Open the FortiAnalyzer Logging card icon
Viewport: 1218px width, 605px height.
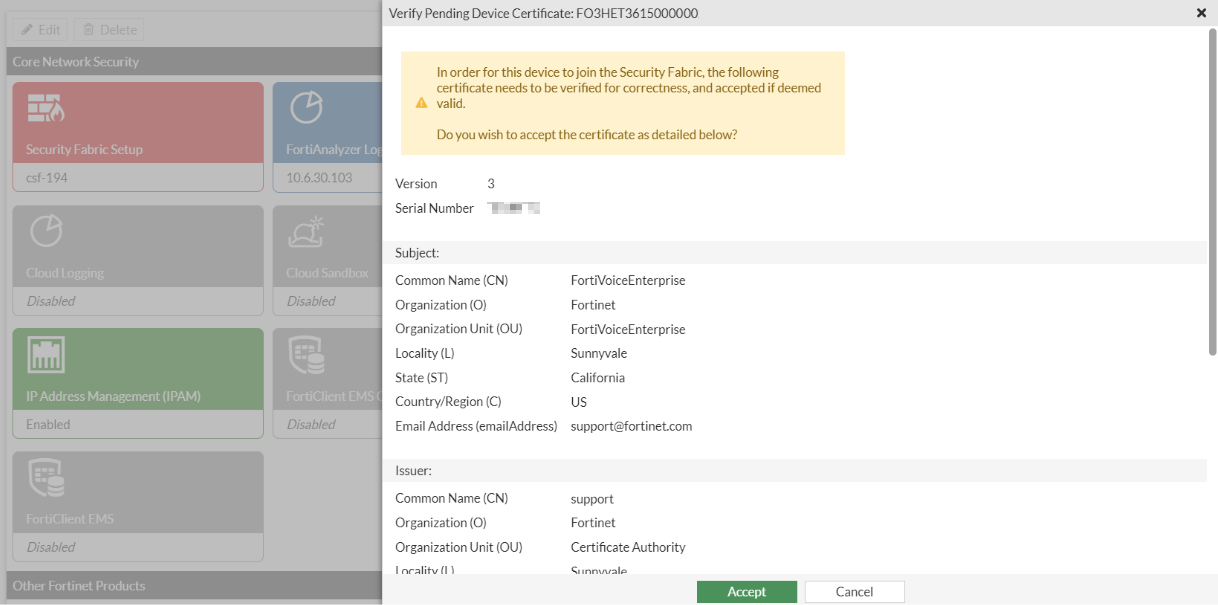305,108
